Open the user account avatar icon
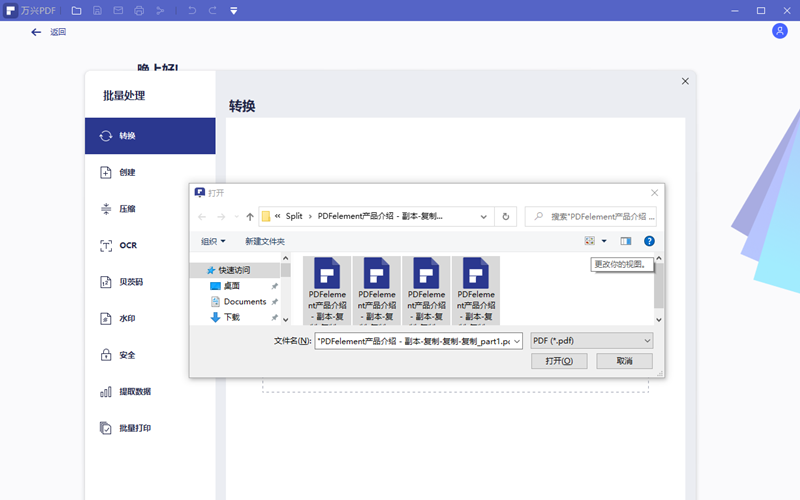 click(x=780, y=31)
